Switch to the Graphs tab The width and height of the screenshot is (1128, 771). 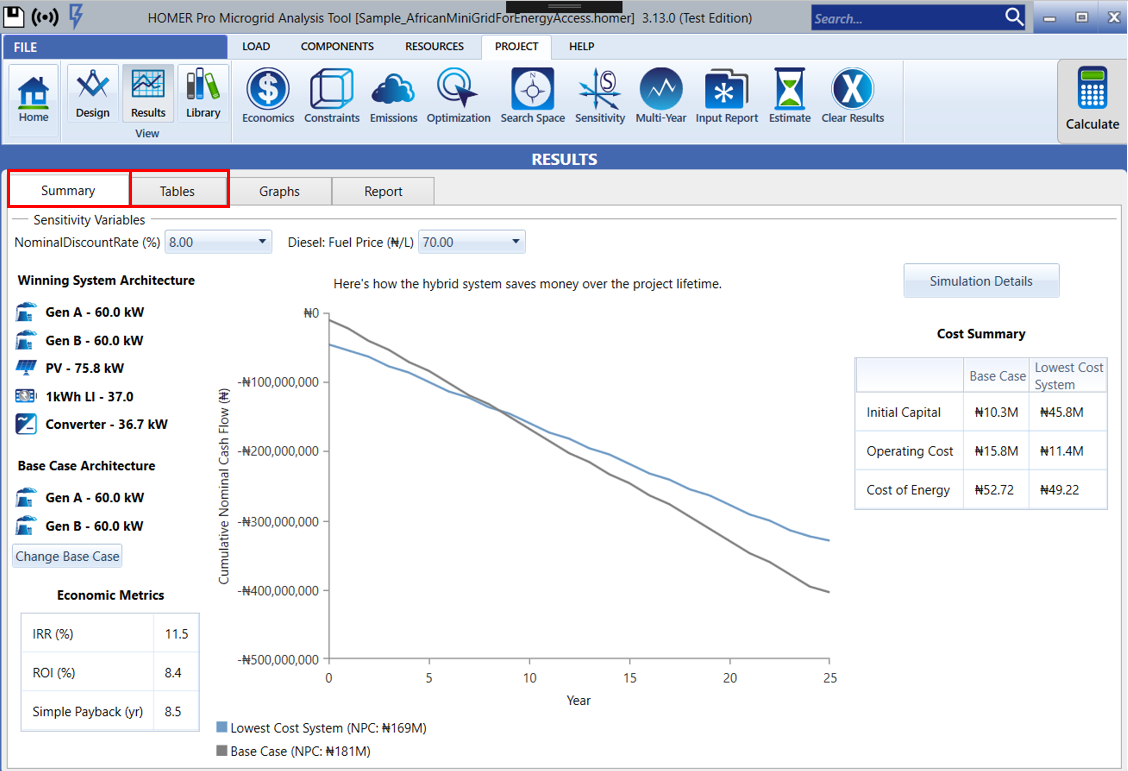point(279,191)
